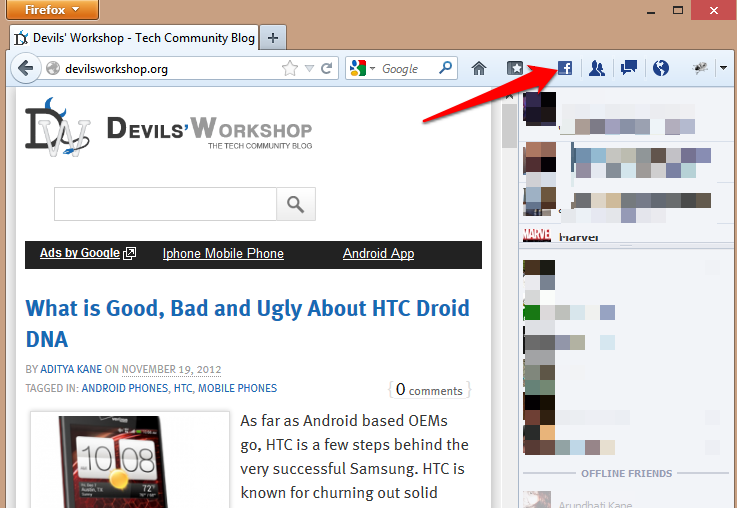The width and height of the screenshot is (737, 508).
Task: Open the Ads by Google link
Action: [87, 253]
